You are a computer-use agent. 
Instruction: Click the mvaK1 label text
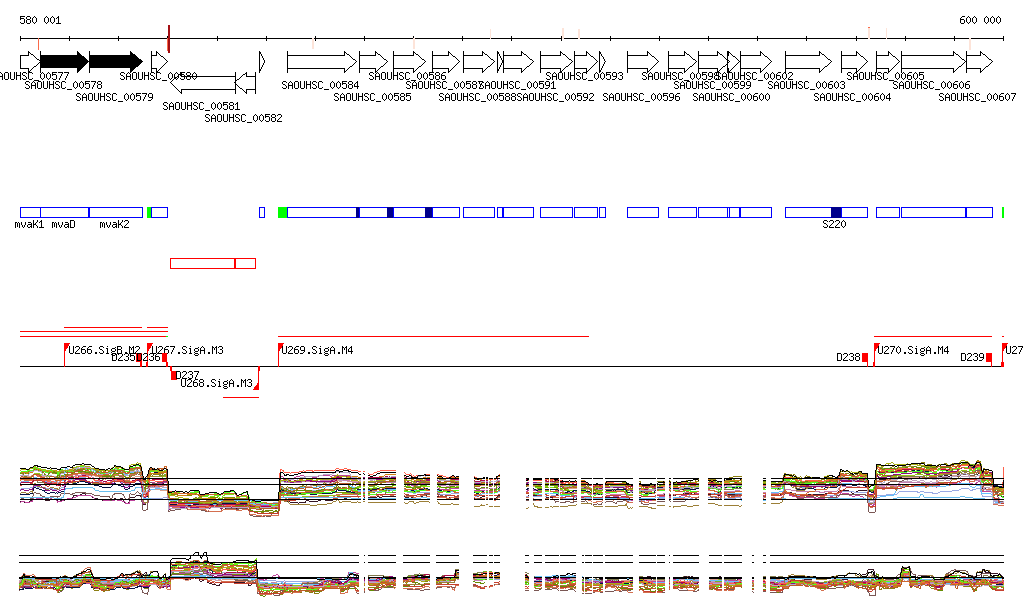(29, 225)
